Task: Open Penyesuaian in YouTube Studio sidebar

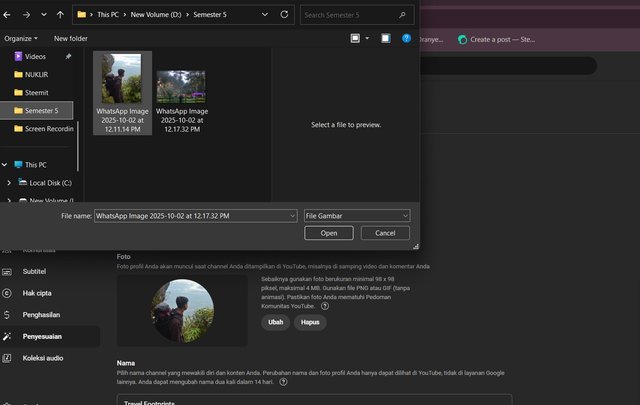Action: tap(42, 336)
